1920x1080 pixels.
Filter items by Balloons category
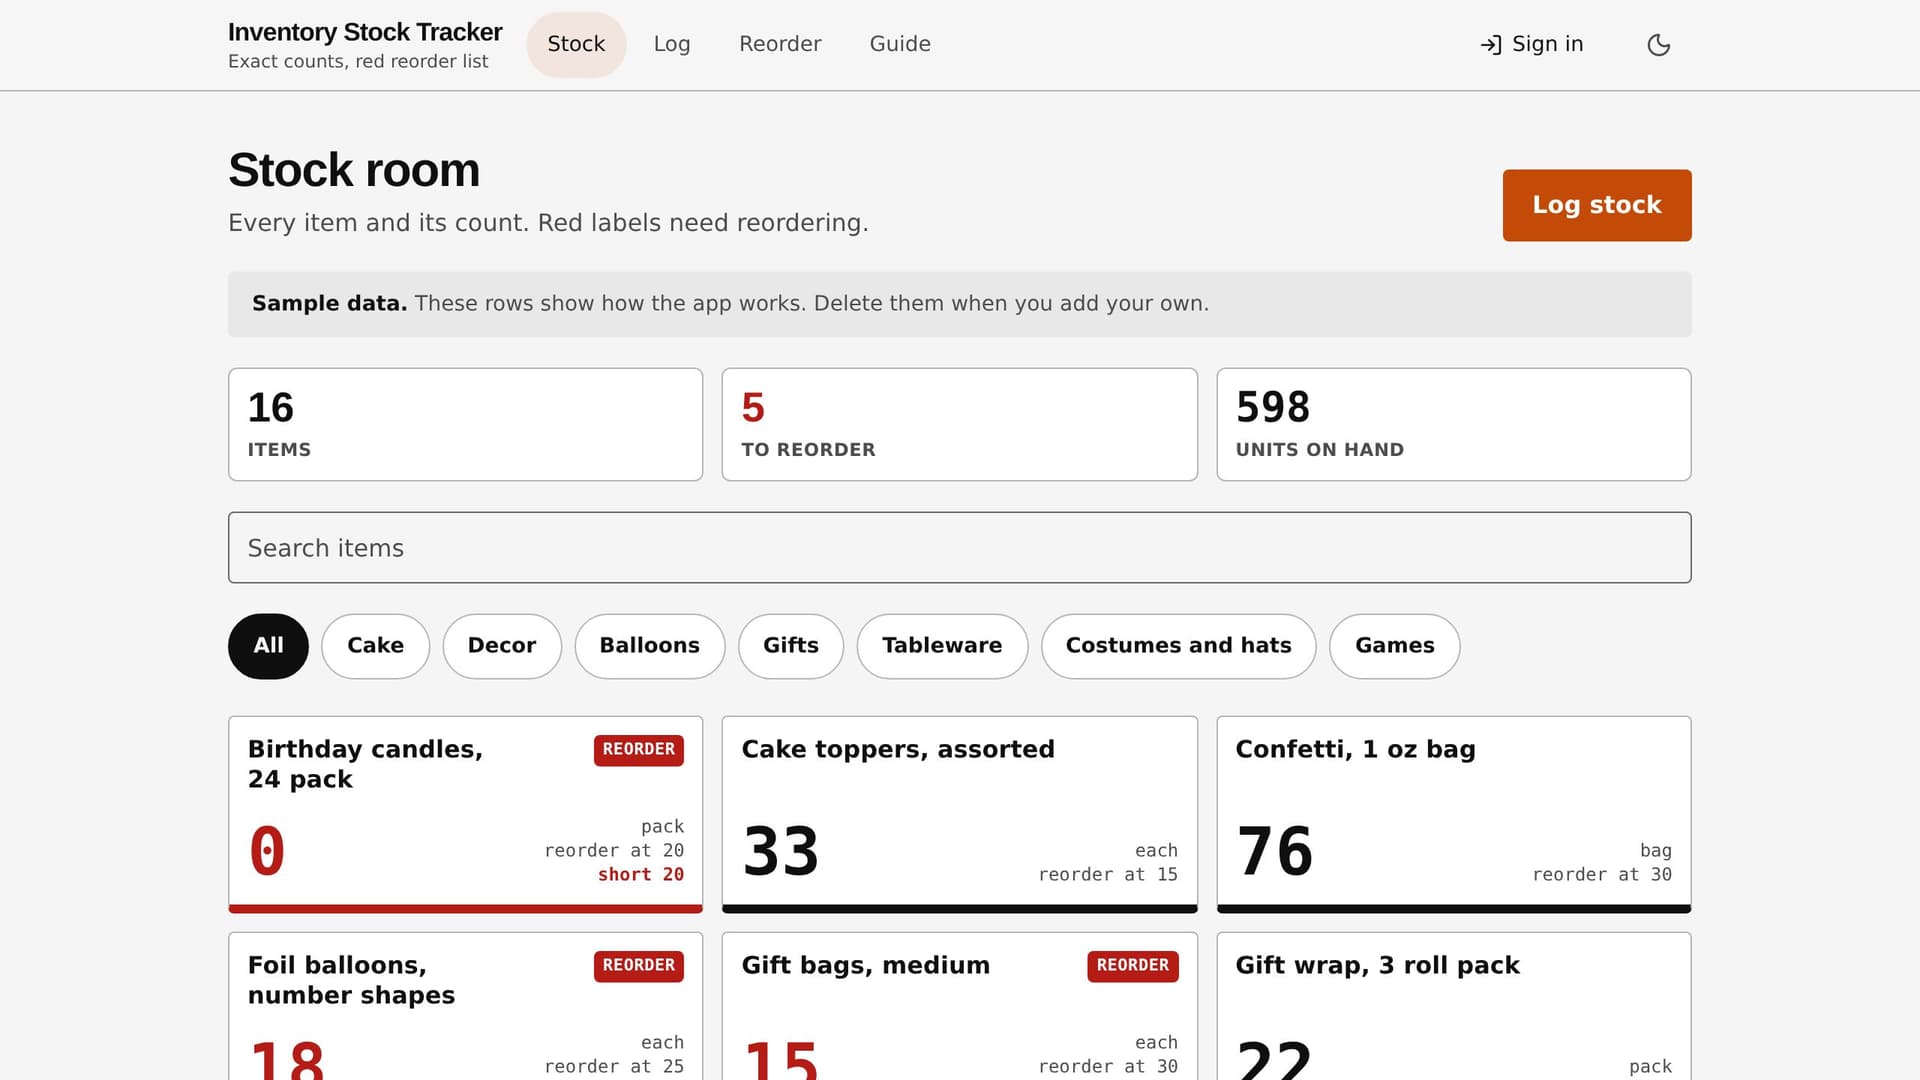click(650, 646)
